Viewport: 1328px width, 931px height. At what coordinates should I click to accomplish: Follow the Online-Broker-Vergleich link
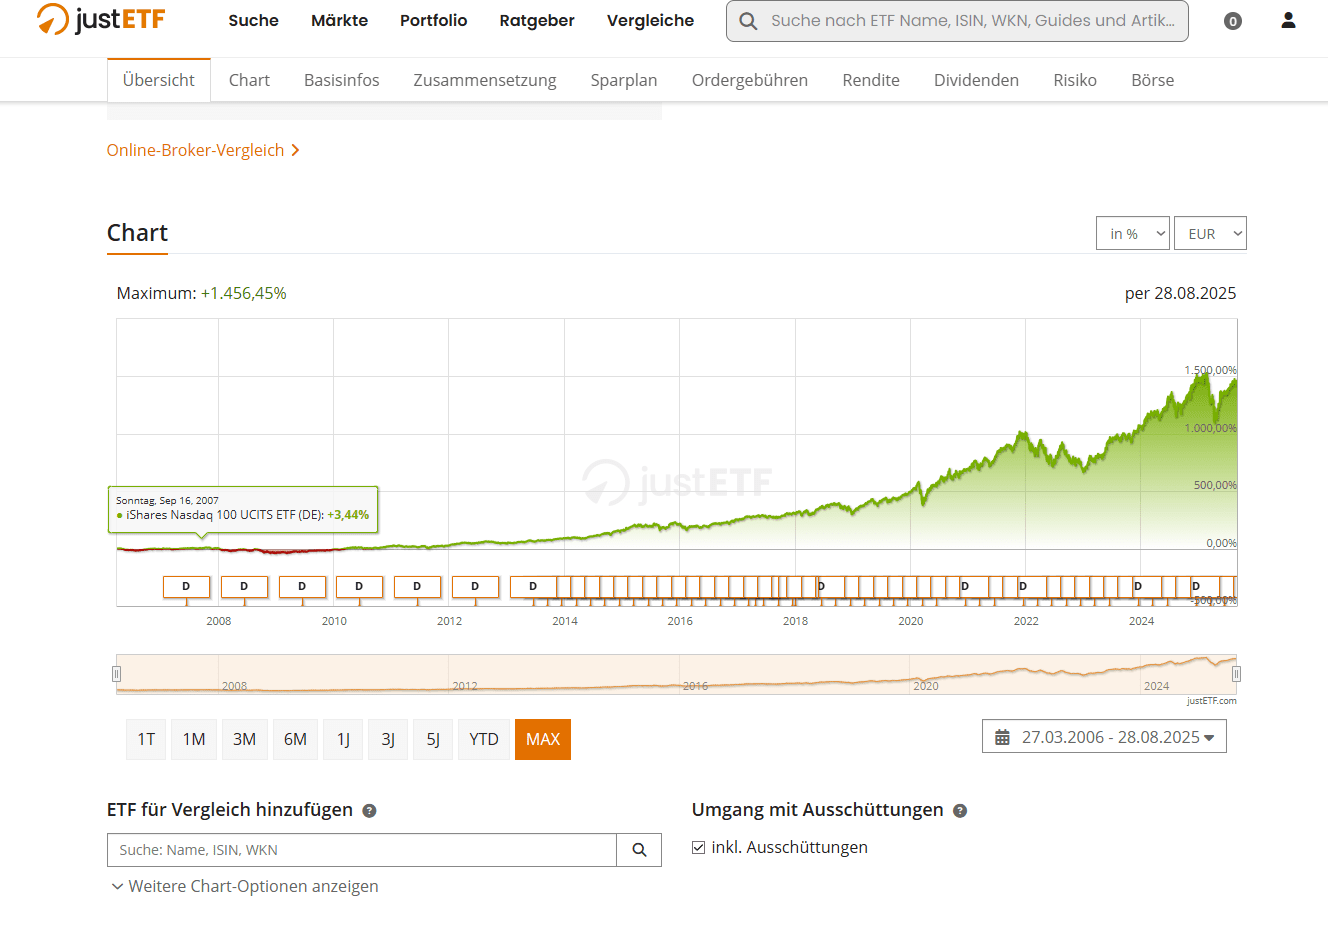click(x=203, y=150)
